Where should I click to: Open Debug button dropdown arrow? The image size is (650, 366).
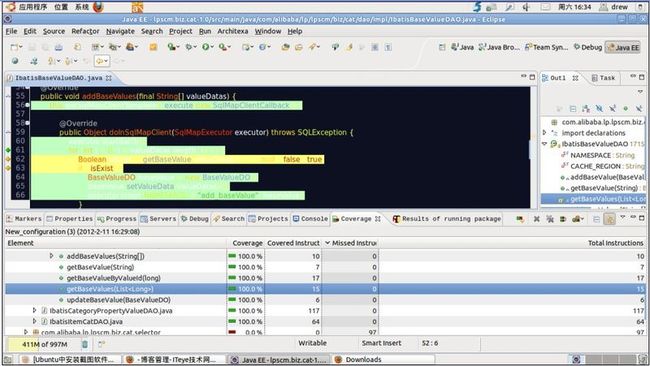pos(195,47)
